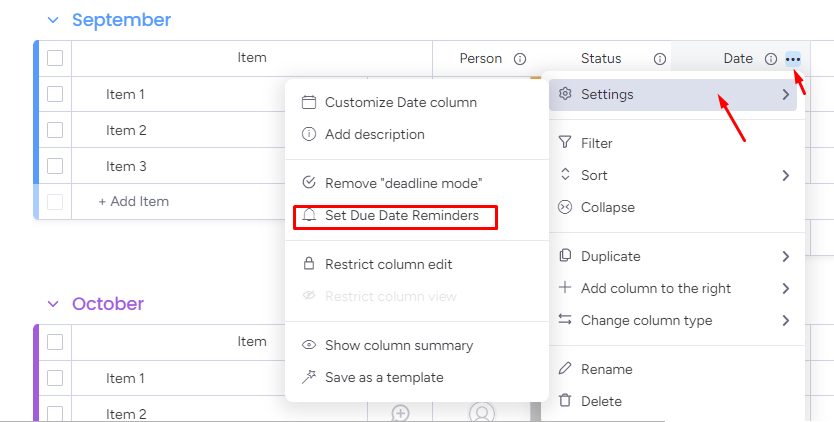Tick the checkbox for September Item 3
Image resolution: width=834 pixels, height=422 pixels.
point(55,166)
